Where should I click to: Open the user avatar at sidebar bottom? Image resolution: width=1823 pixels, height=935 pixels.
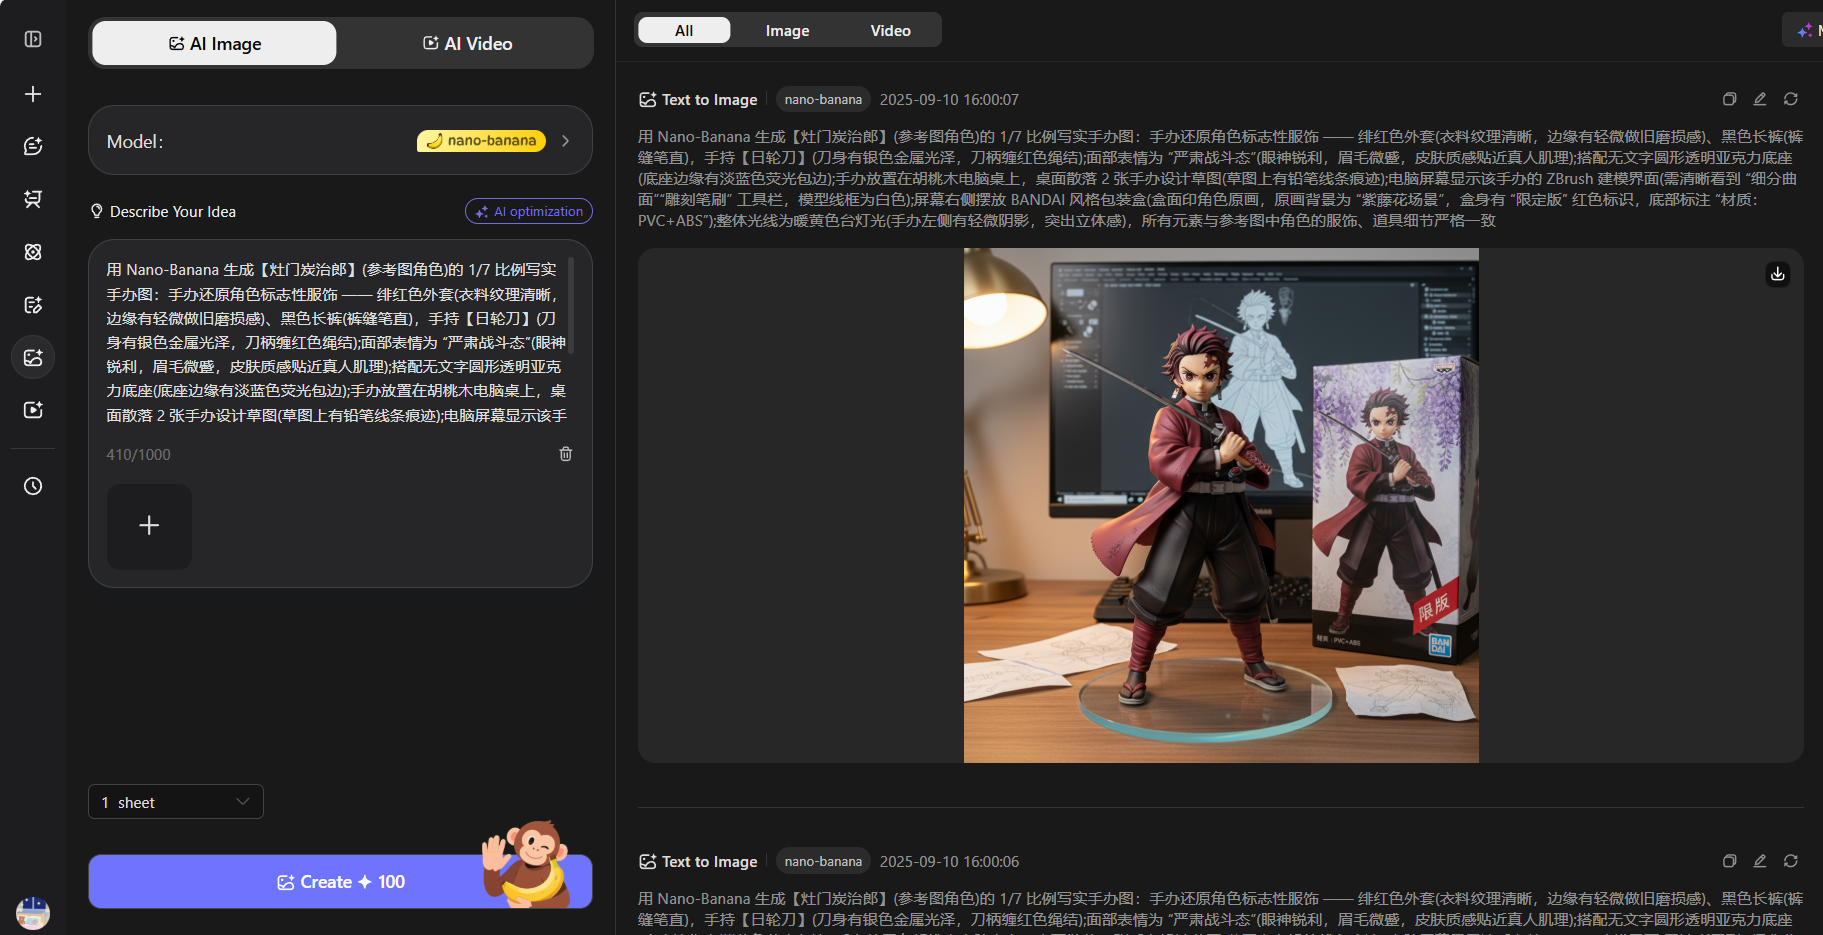click(33, 912)
